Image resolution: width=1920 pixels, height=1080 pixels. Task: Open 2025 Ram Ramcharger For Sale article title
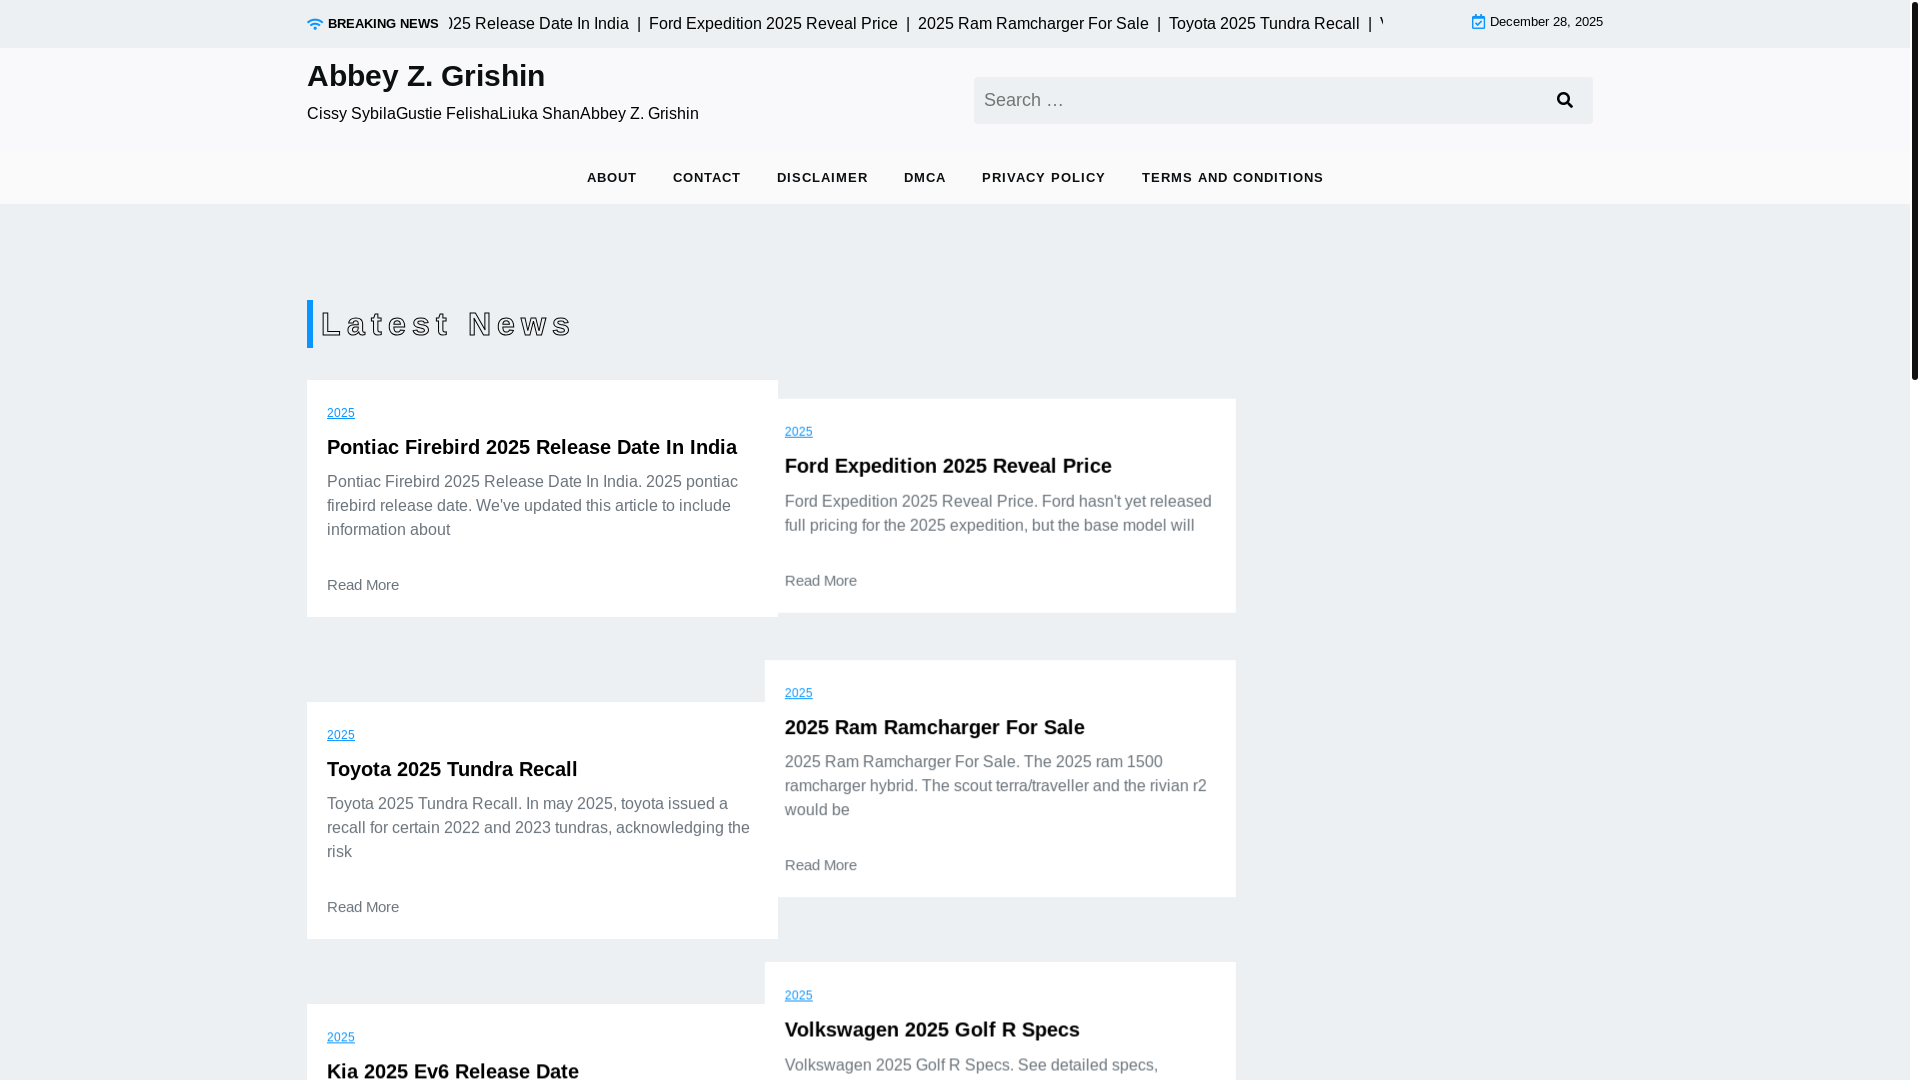coord(935,727)
